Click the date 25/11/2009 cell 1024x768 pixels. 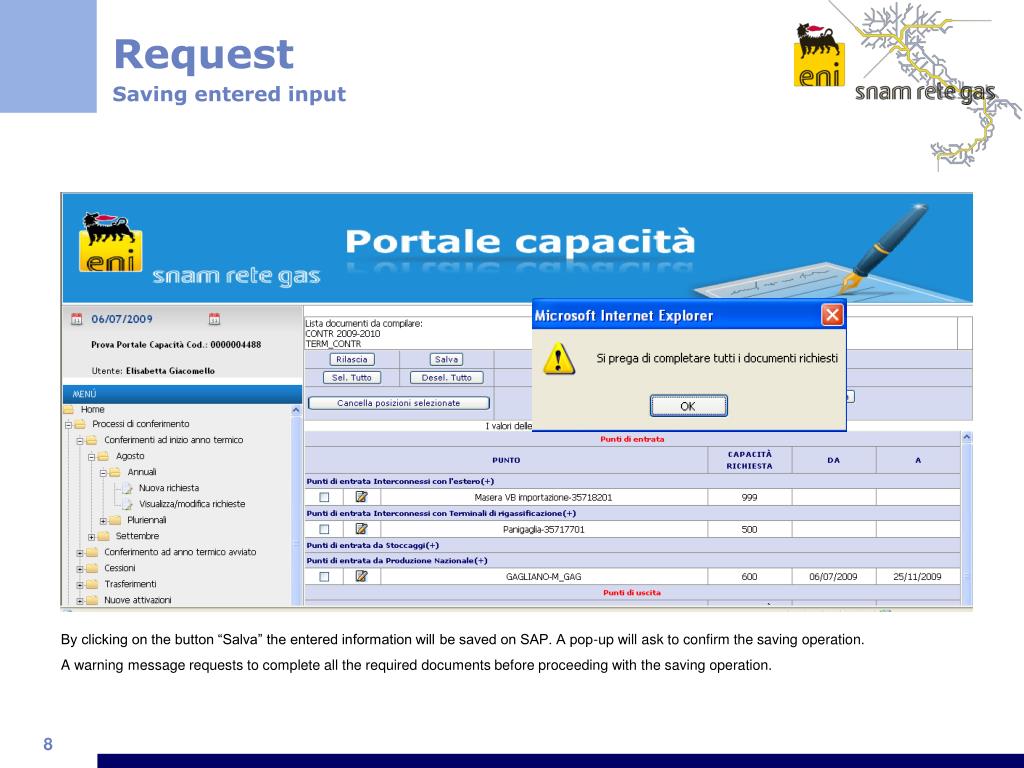[x=918, y=577]
